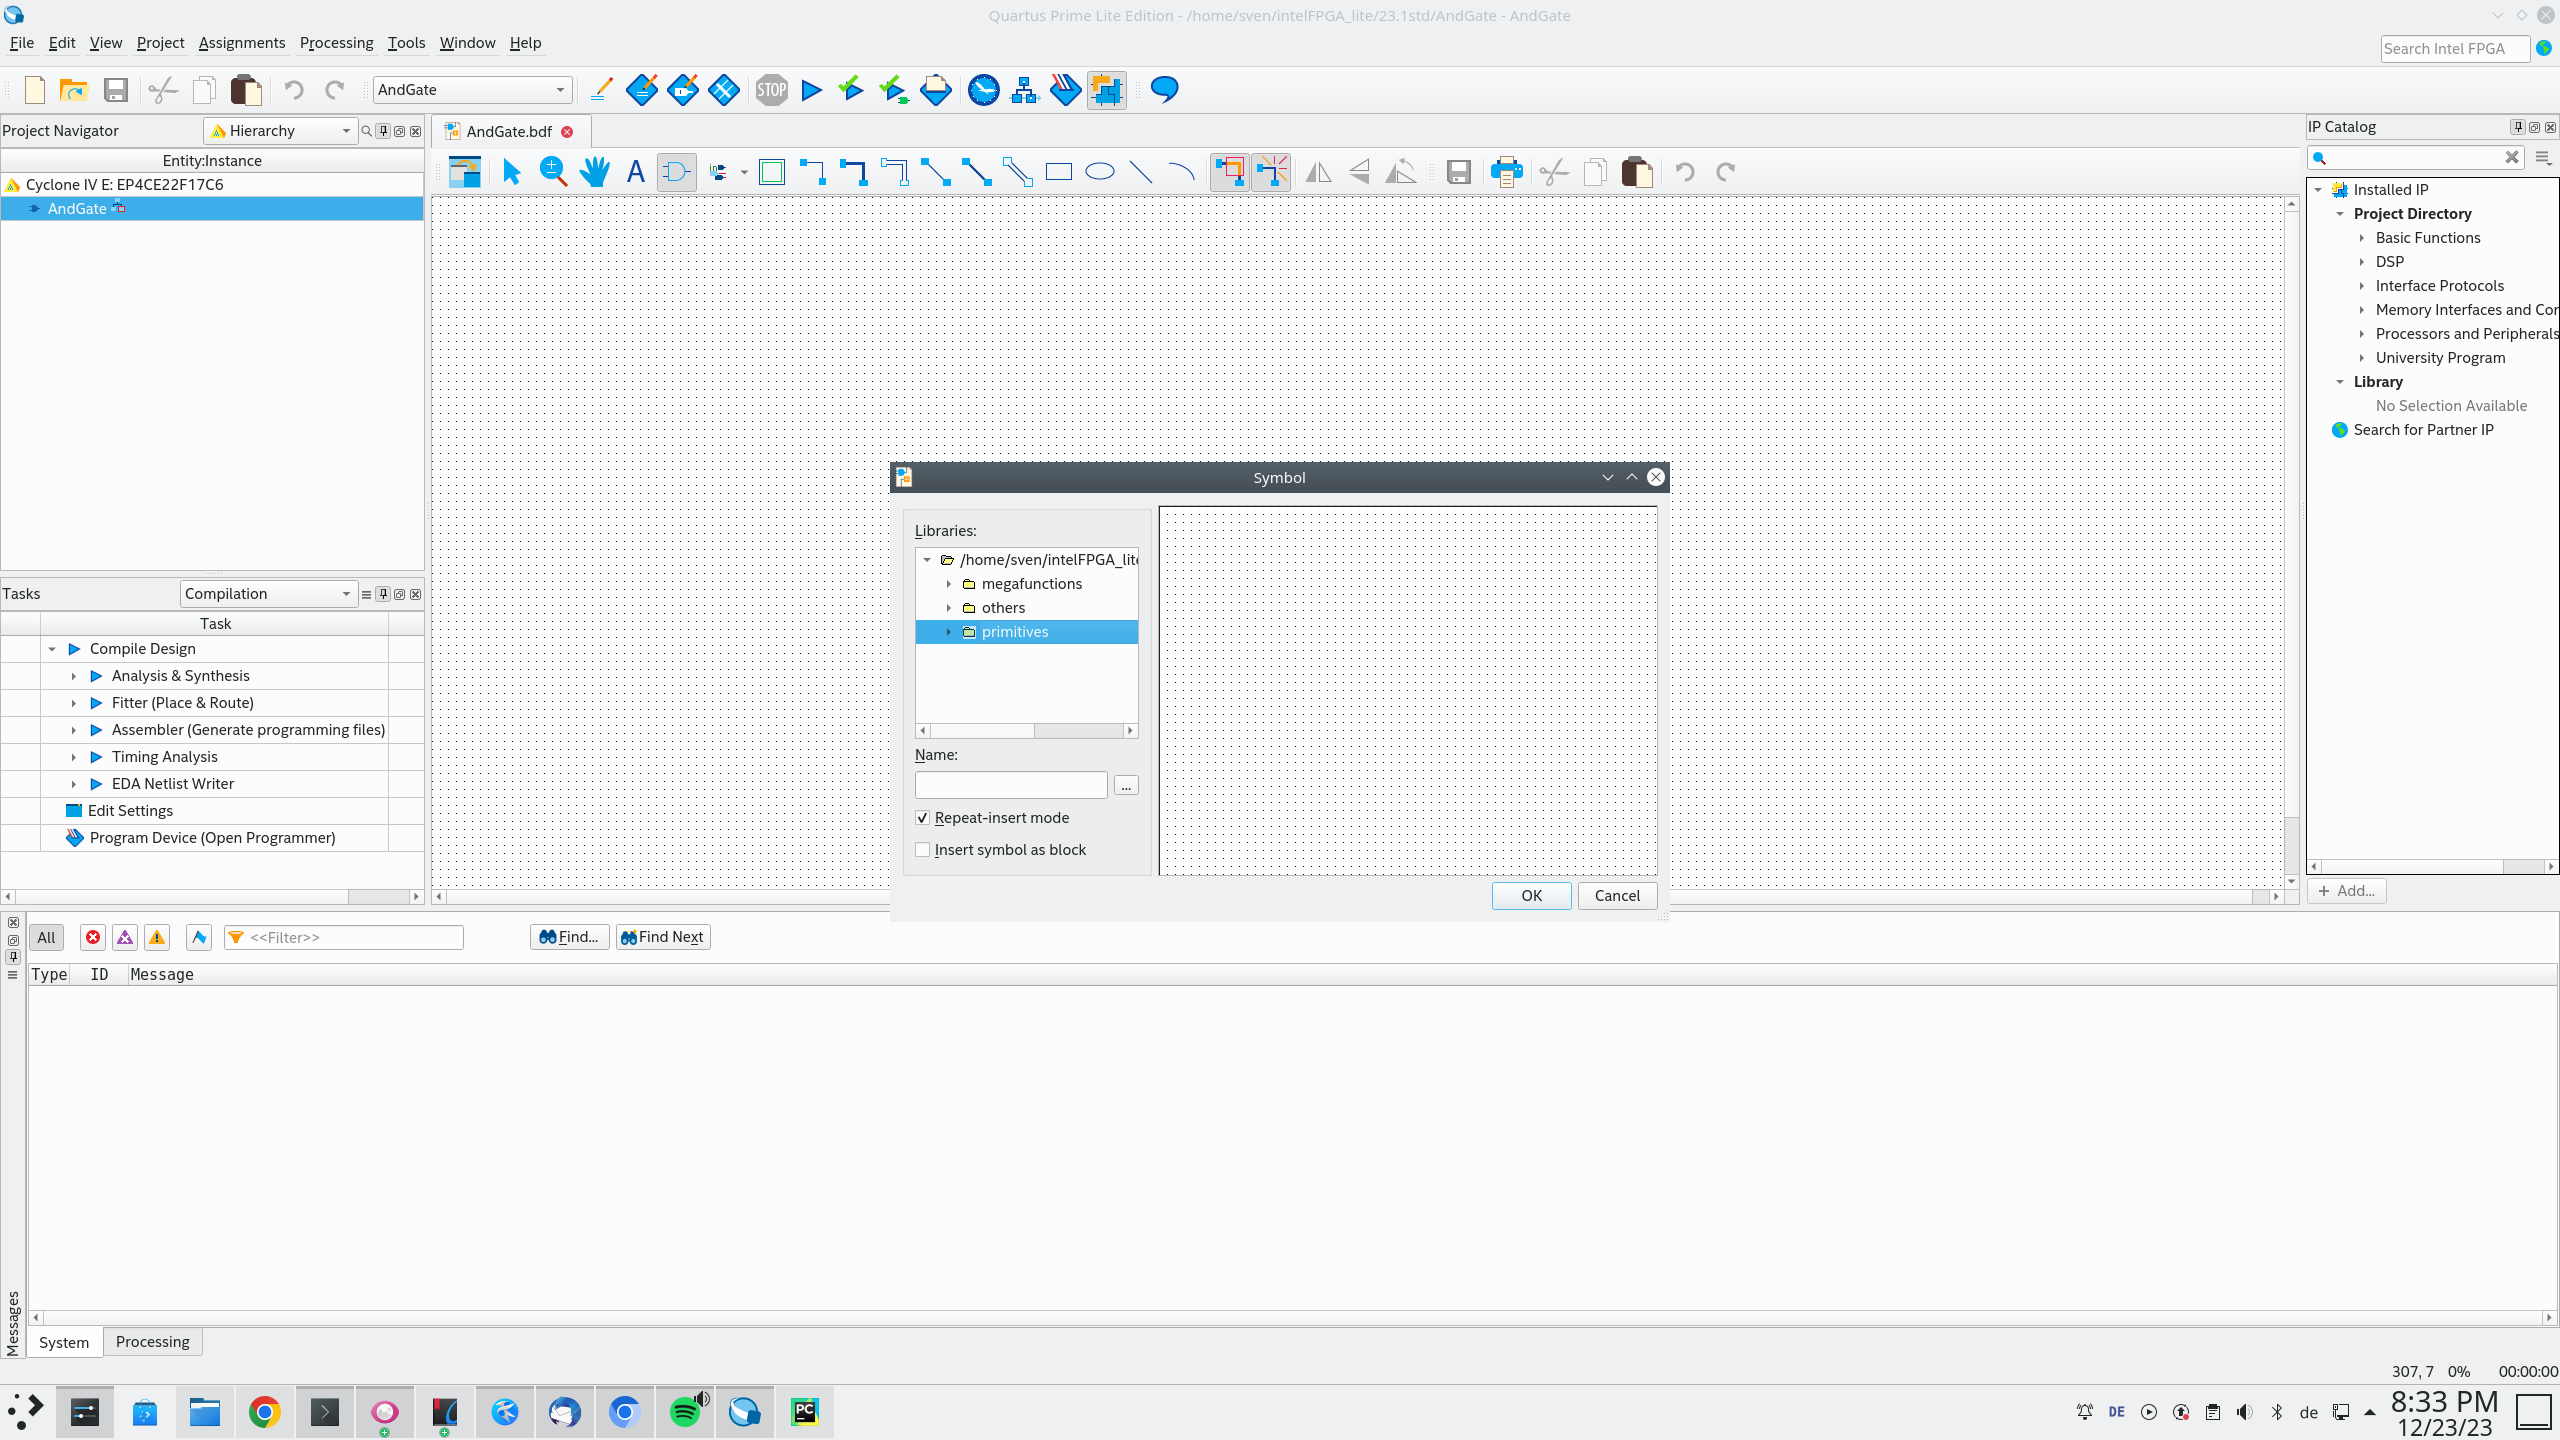Image resolution: width=2560 pixels, height=1440 pixels.
Task: Click the Selection tool in toolbar
Action: click(512, 171)
